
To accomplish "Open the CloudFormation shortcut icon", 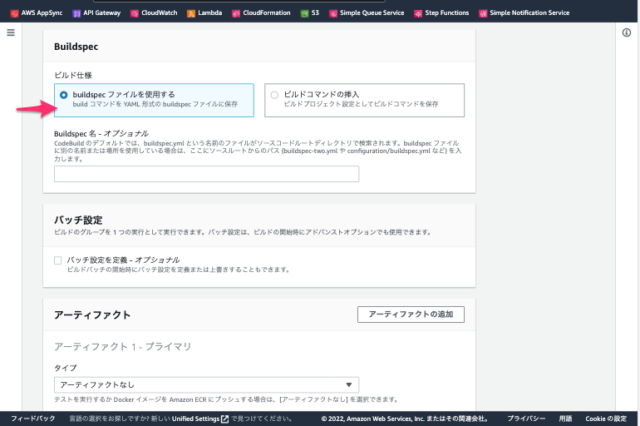I will [x=236, y=13].
